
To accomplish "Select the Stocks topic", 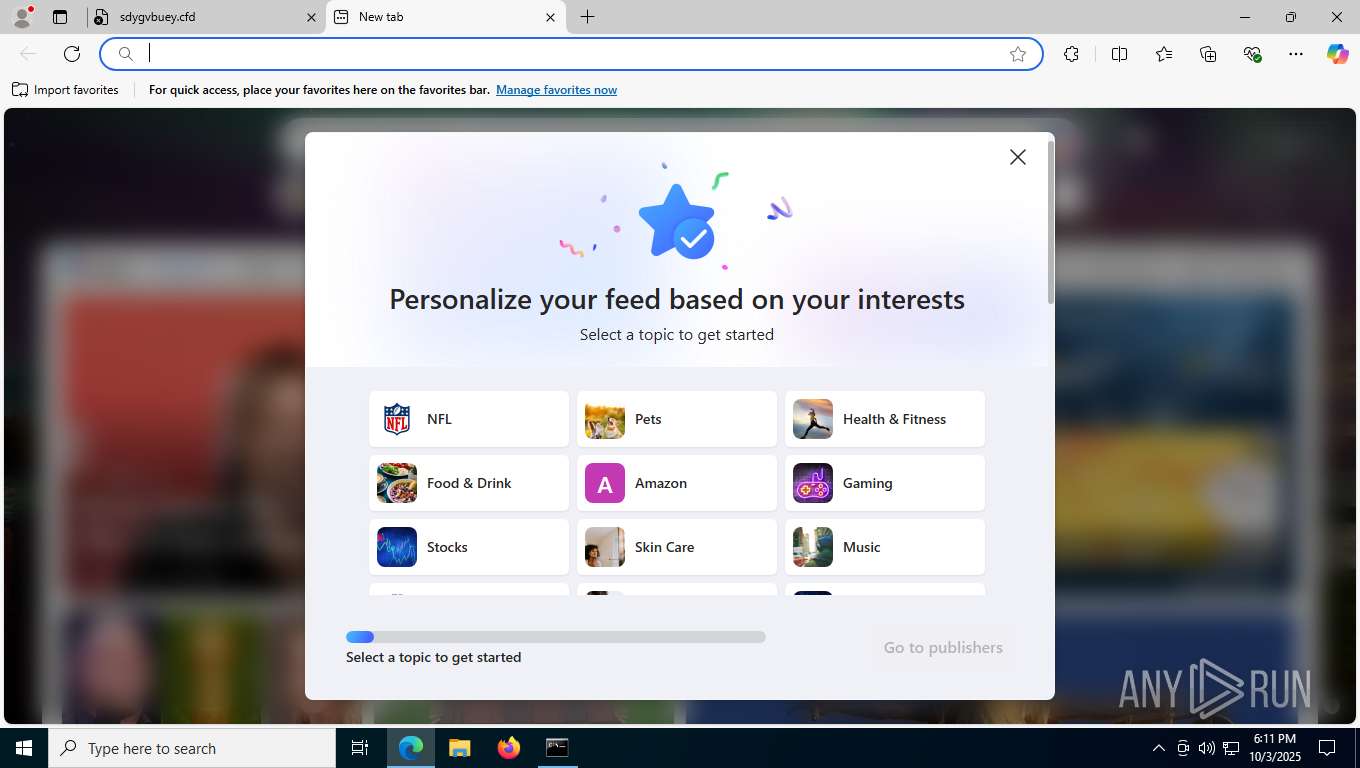I will point(469,547).
